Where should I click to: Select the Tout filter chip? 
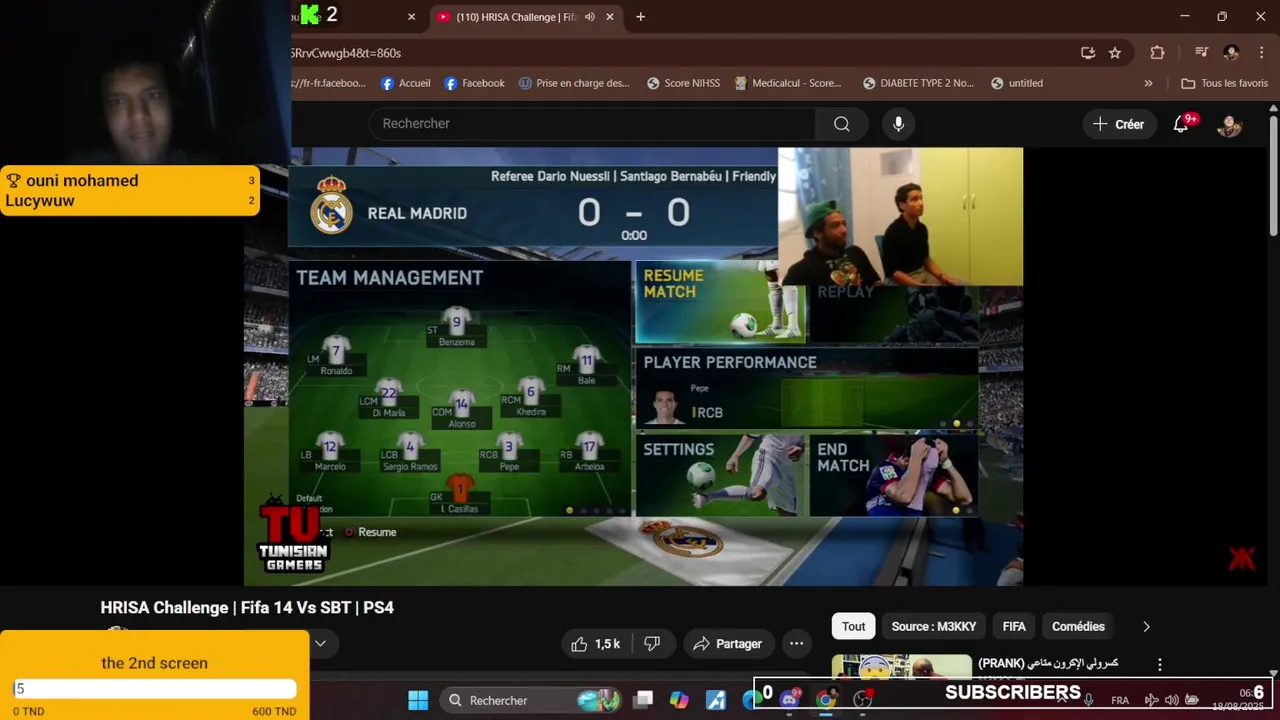853,627
